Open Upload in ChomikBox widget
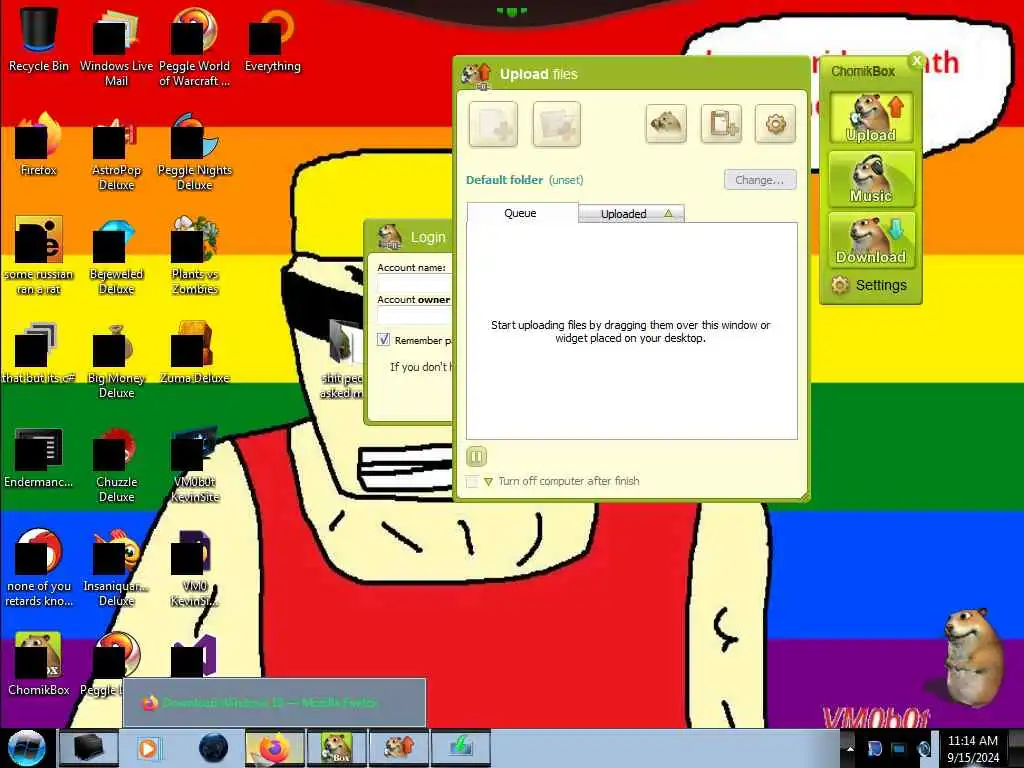 (x=871, y=118)
